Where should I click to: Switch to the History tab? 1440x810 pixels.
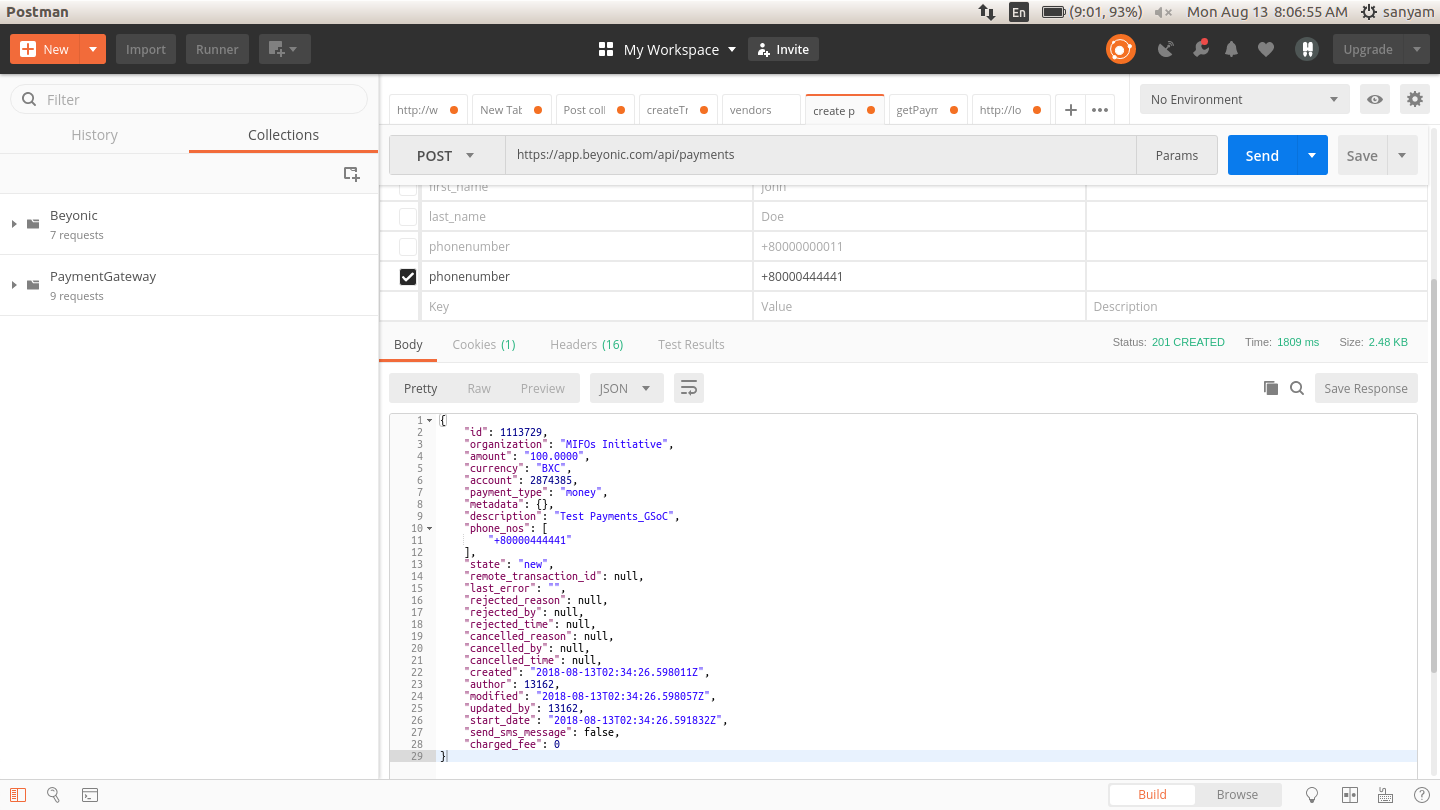point(94,135)
